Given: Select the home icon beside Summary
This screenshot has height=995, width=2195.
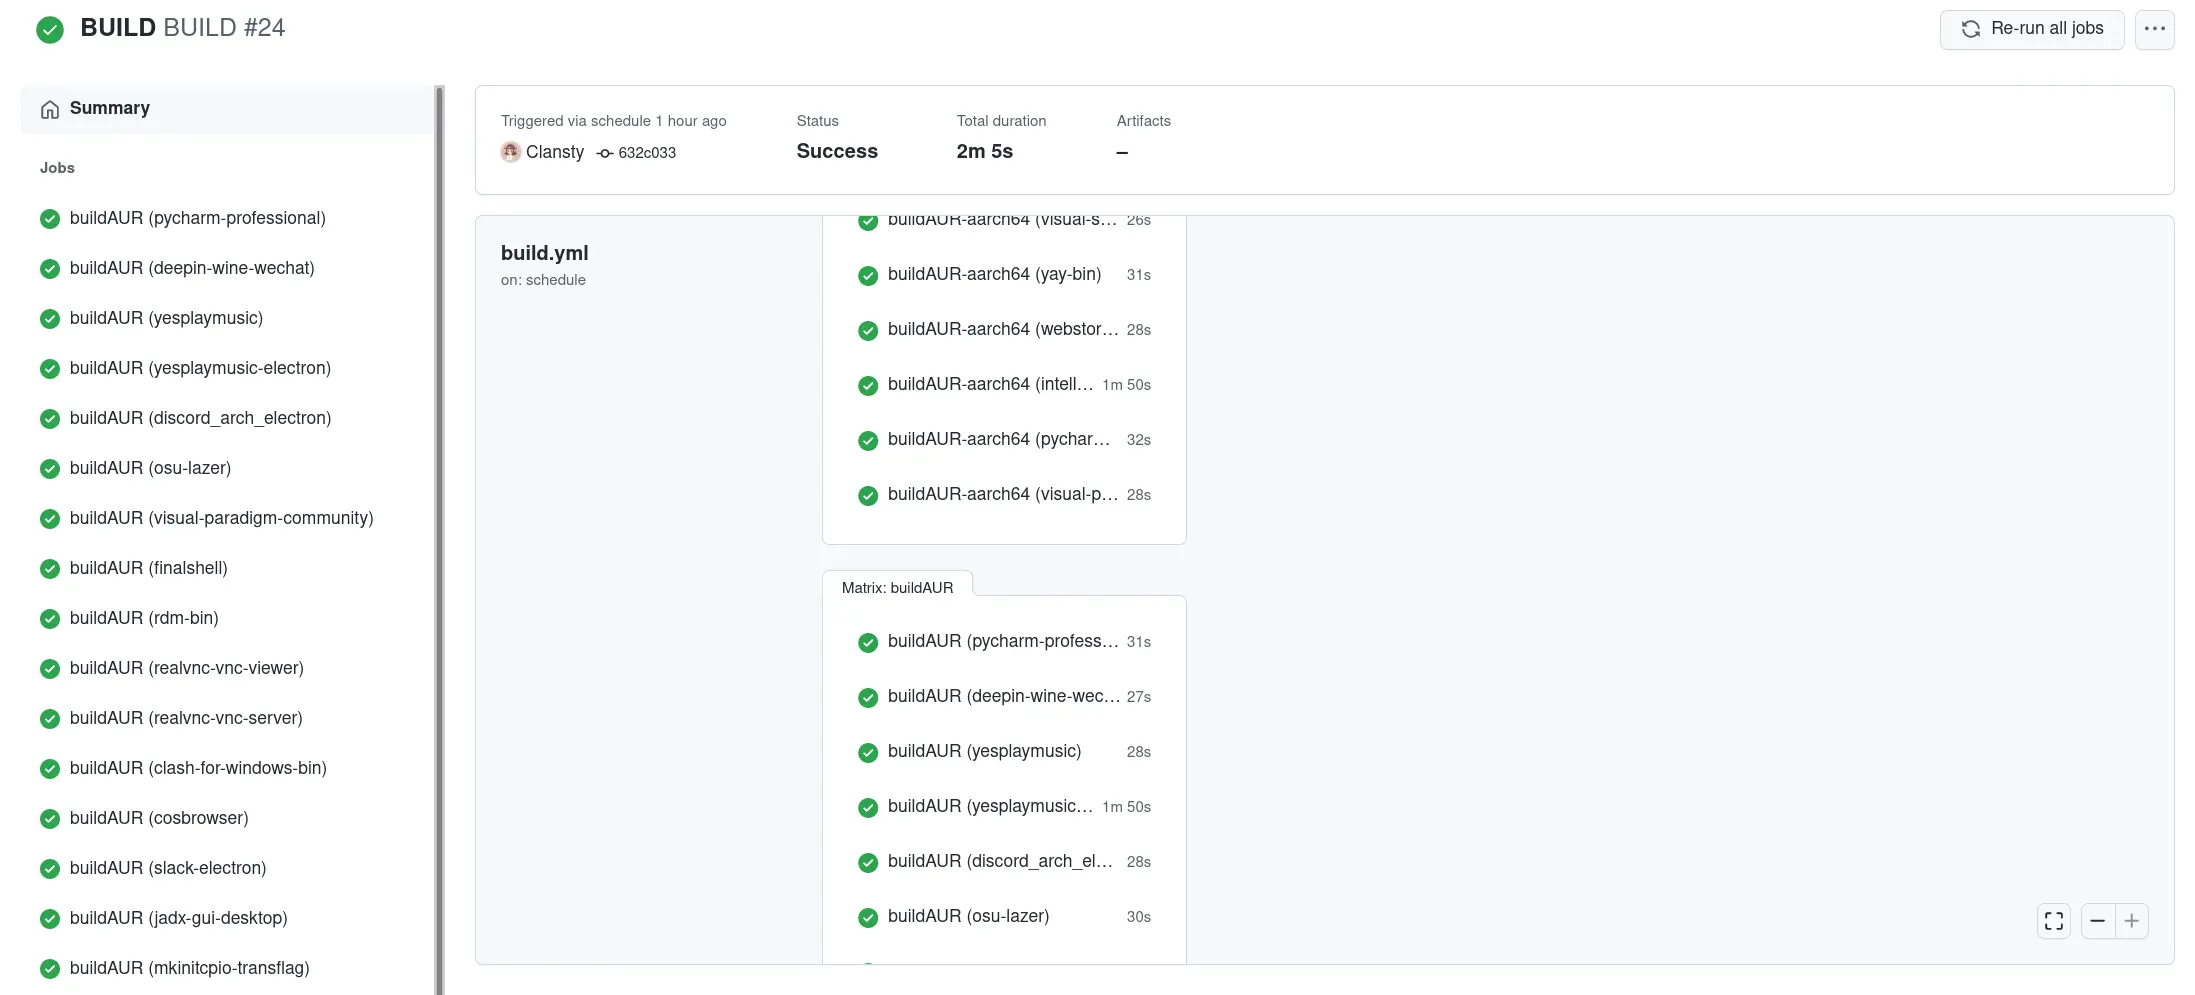Looking at the screenshot, I should [x=49, y=108].
